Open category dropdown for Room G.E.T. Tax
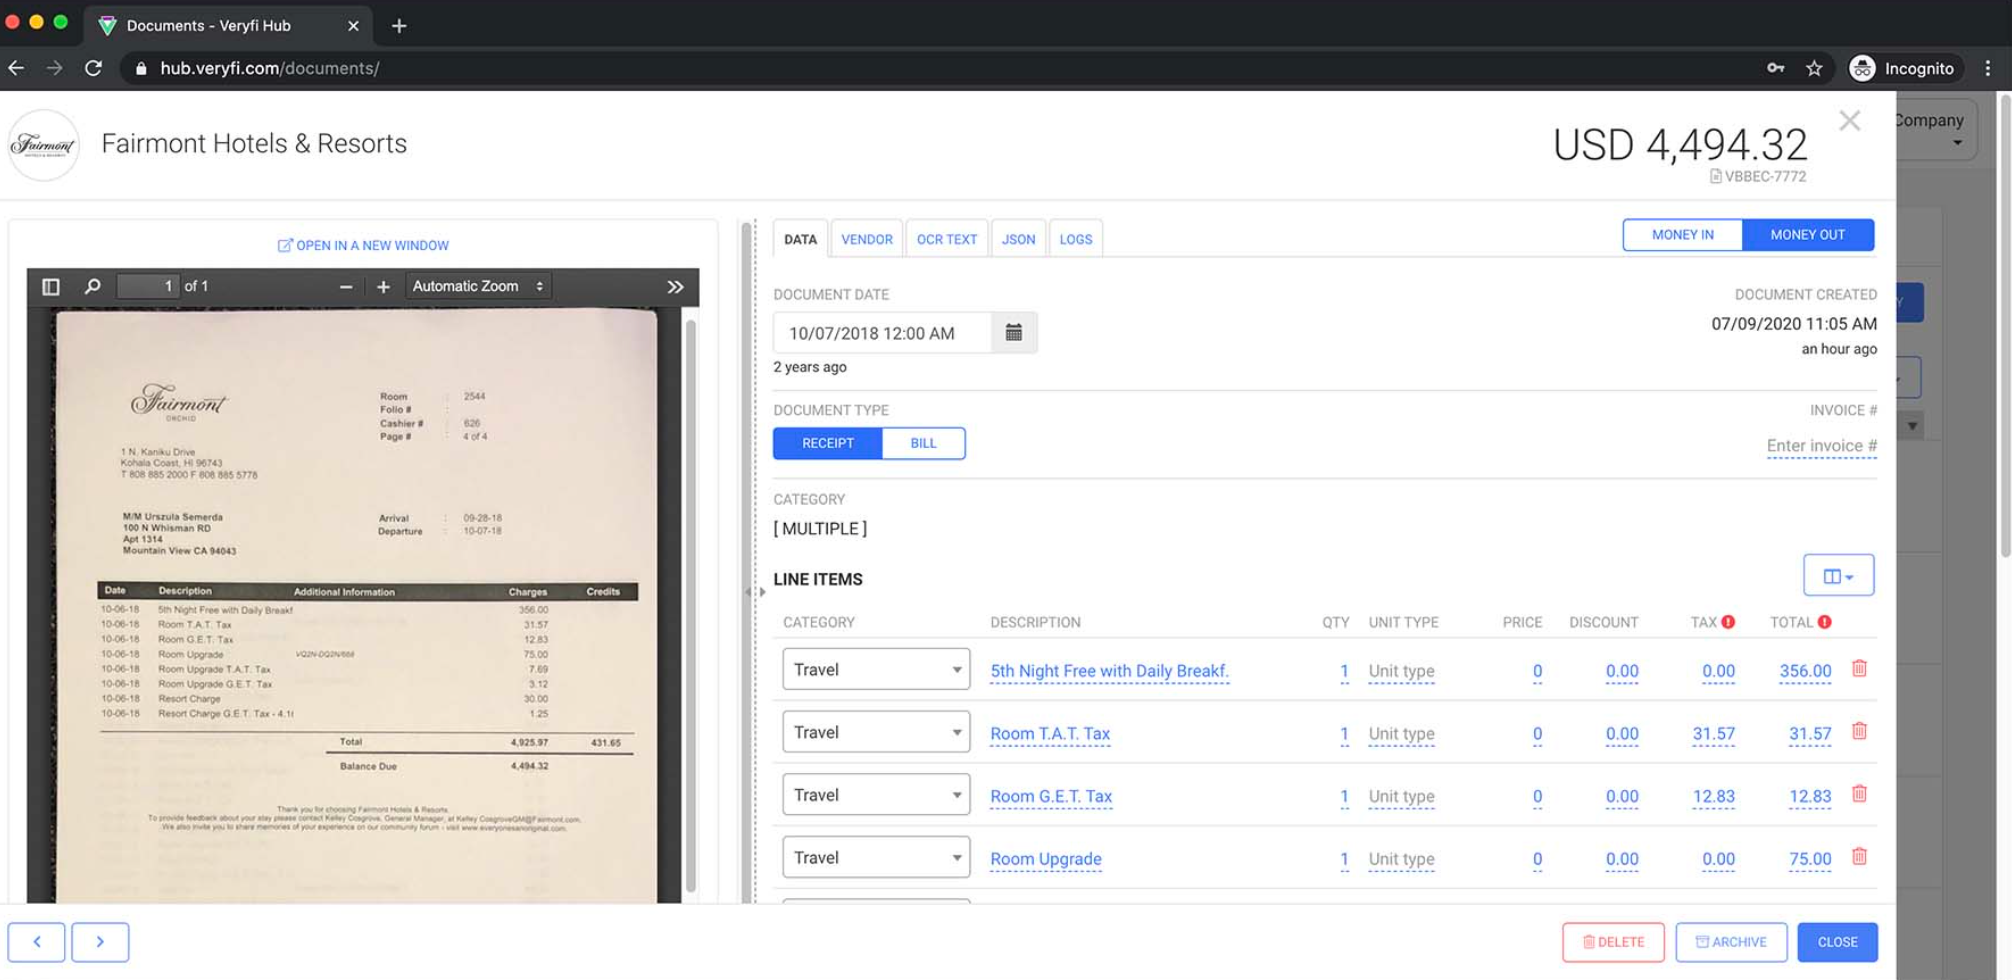This screenshot has height=980, width=2012. [x=876, y=795]
